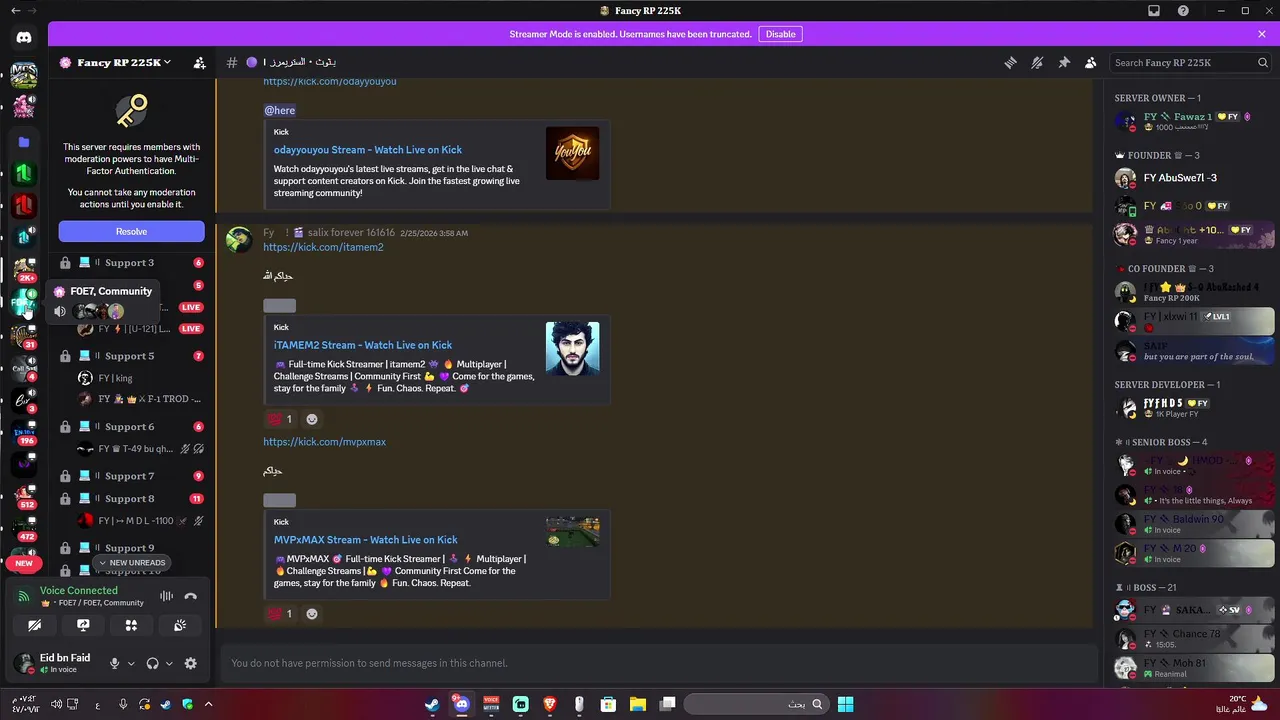Dismiss the Streamer Mode banner
The height and width of the screenshot is (720, 1280).
point(1262,34)
